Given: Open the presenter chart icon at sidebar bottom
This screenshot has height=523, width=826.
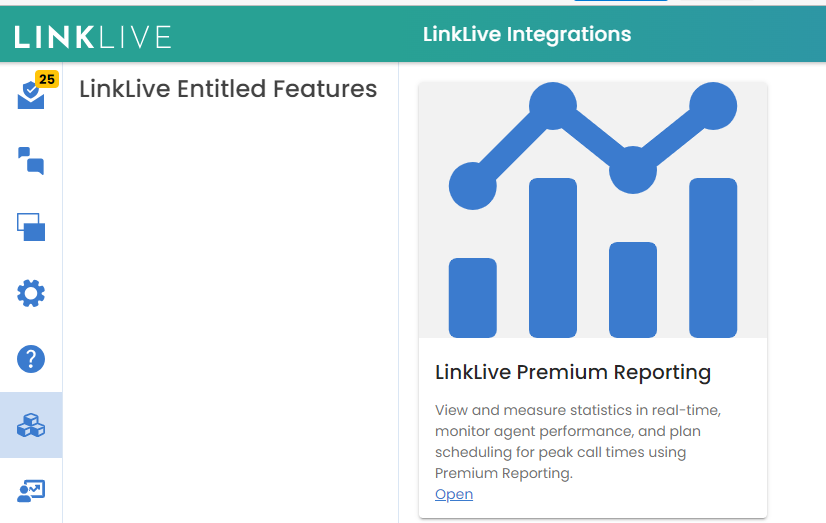Looking at the screenshot, I should coord(31,490).
